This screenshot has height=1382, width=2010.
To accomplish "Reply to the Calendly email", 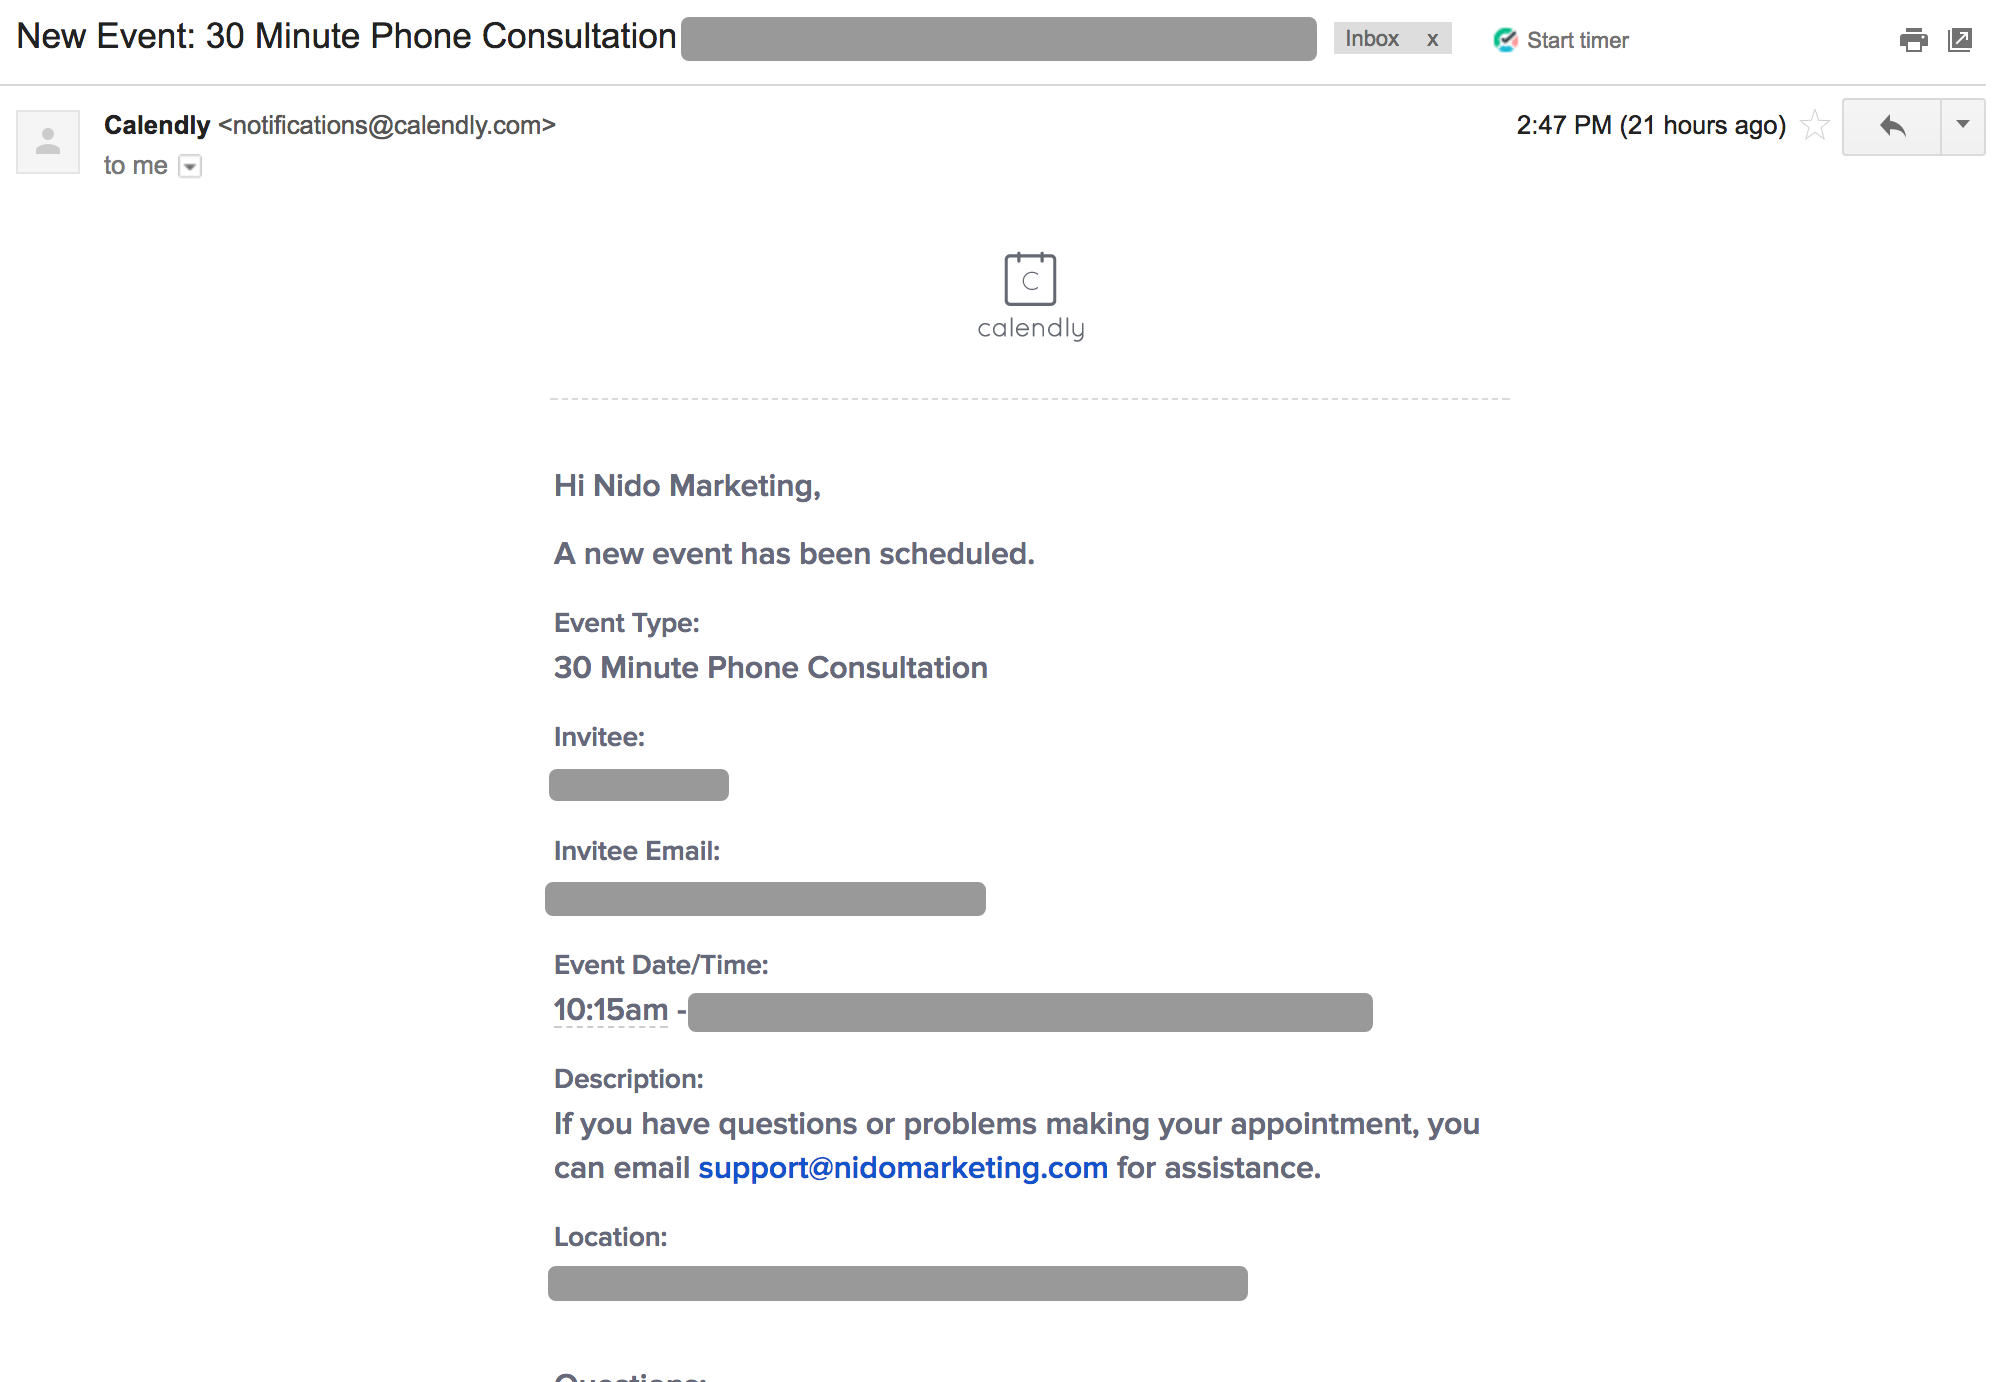I will point(1891,127).
